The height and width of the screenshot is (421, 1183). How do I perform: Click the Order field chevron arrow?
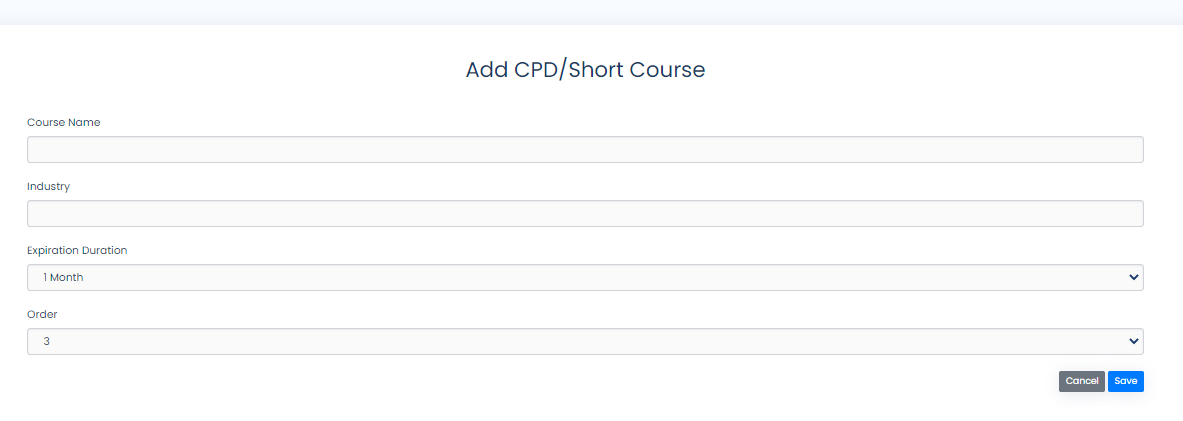click(1133, 342)
